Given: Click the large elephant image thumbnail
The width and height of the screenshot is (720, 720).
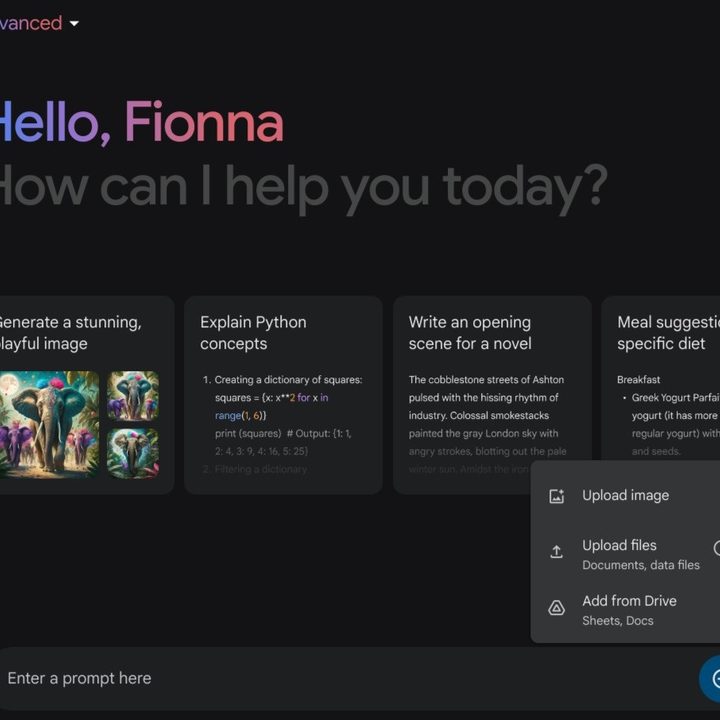Looking at the screenshot, I should pos(49,424).
